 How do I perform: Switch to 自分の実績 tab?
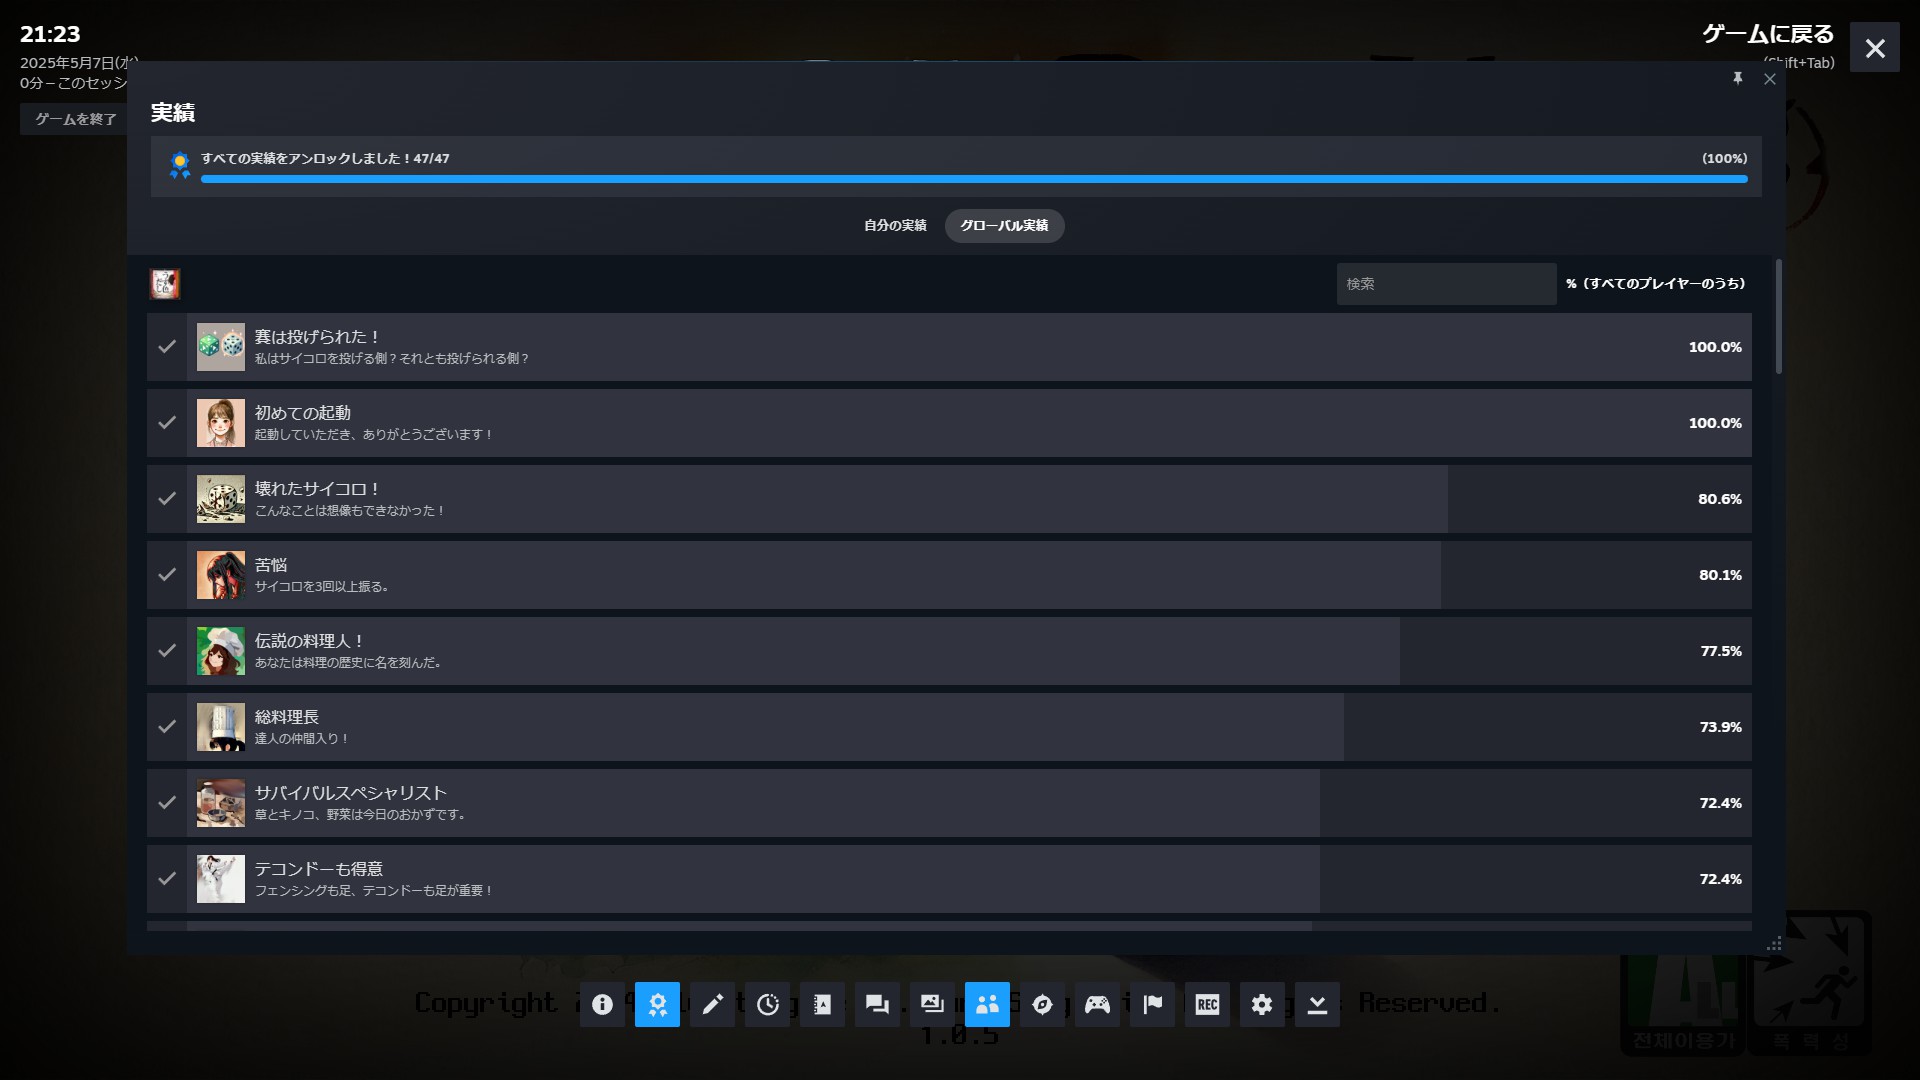tap(895, 226)
